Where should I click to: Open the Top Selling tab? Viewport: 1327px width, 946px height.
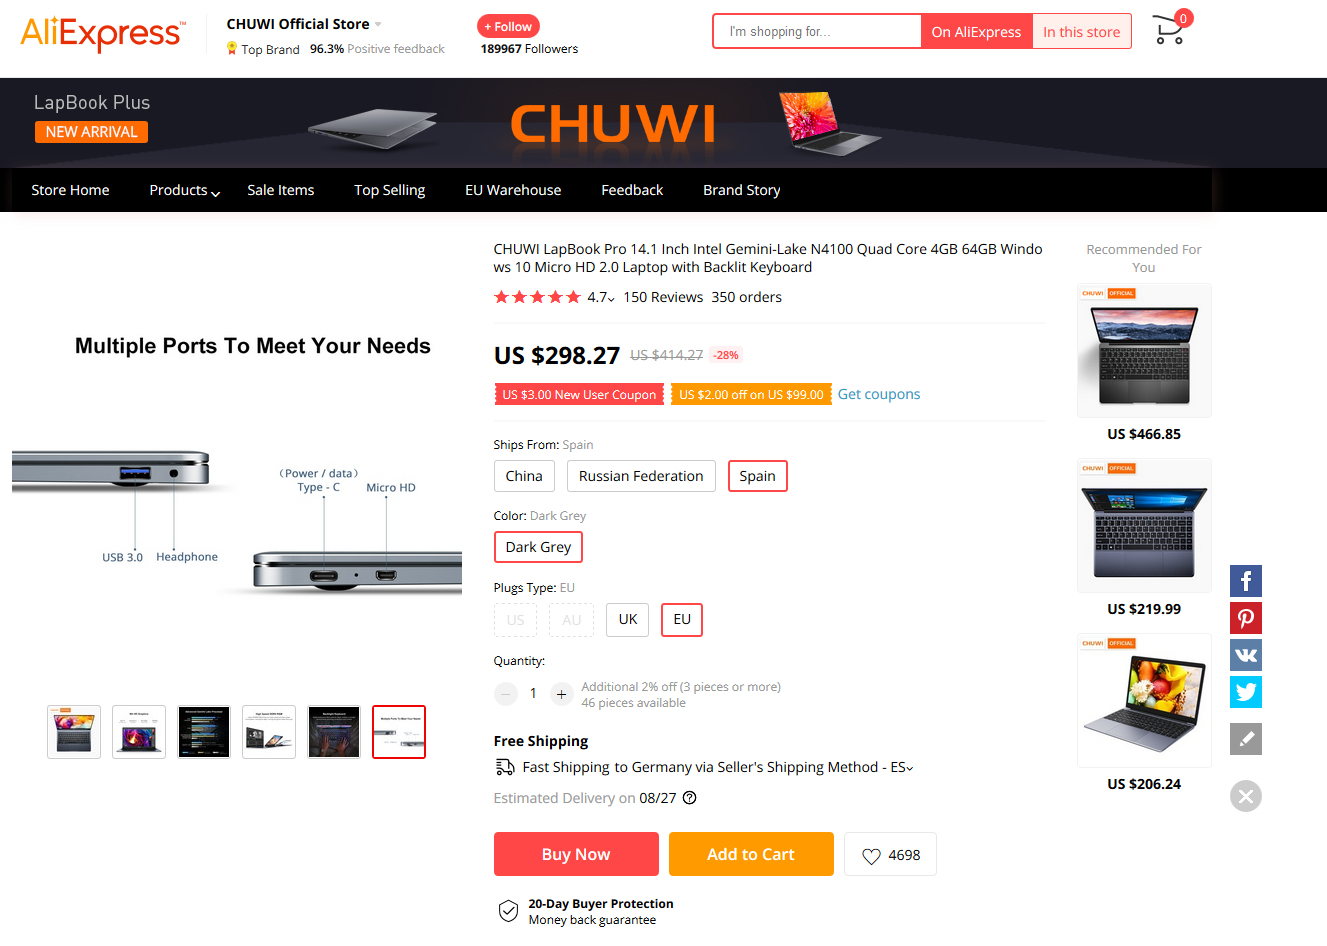[389, 190]
